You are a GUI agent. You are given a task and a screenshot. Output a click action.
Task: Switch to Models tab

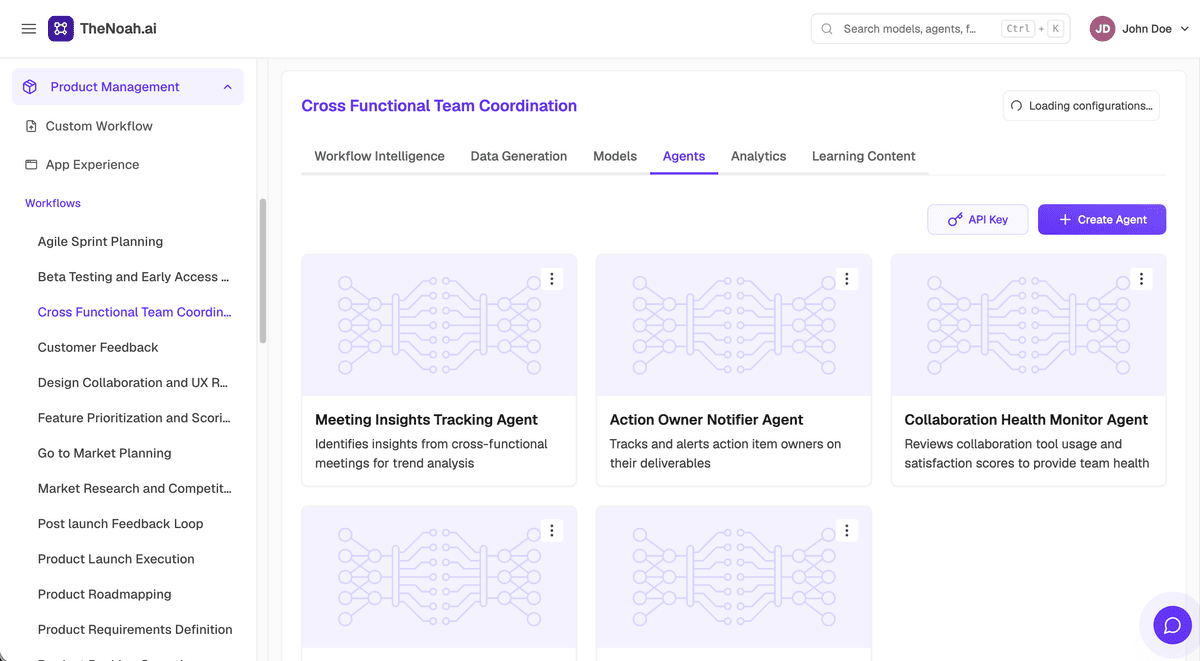pyautogui.click(x=615, y=156)
